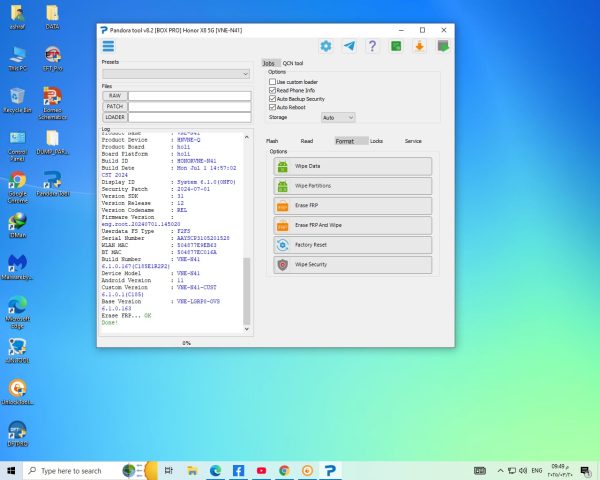Click the Wipe Data button

[352, 166]
